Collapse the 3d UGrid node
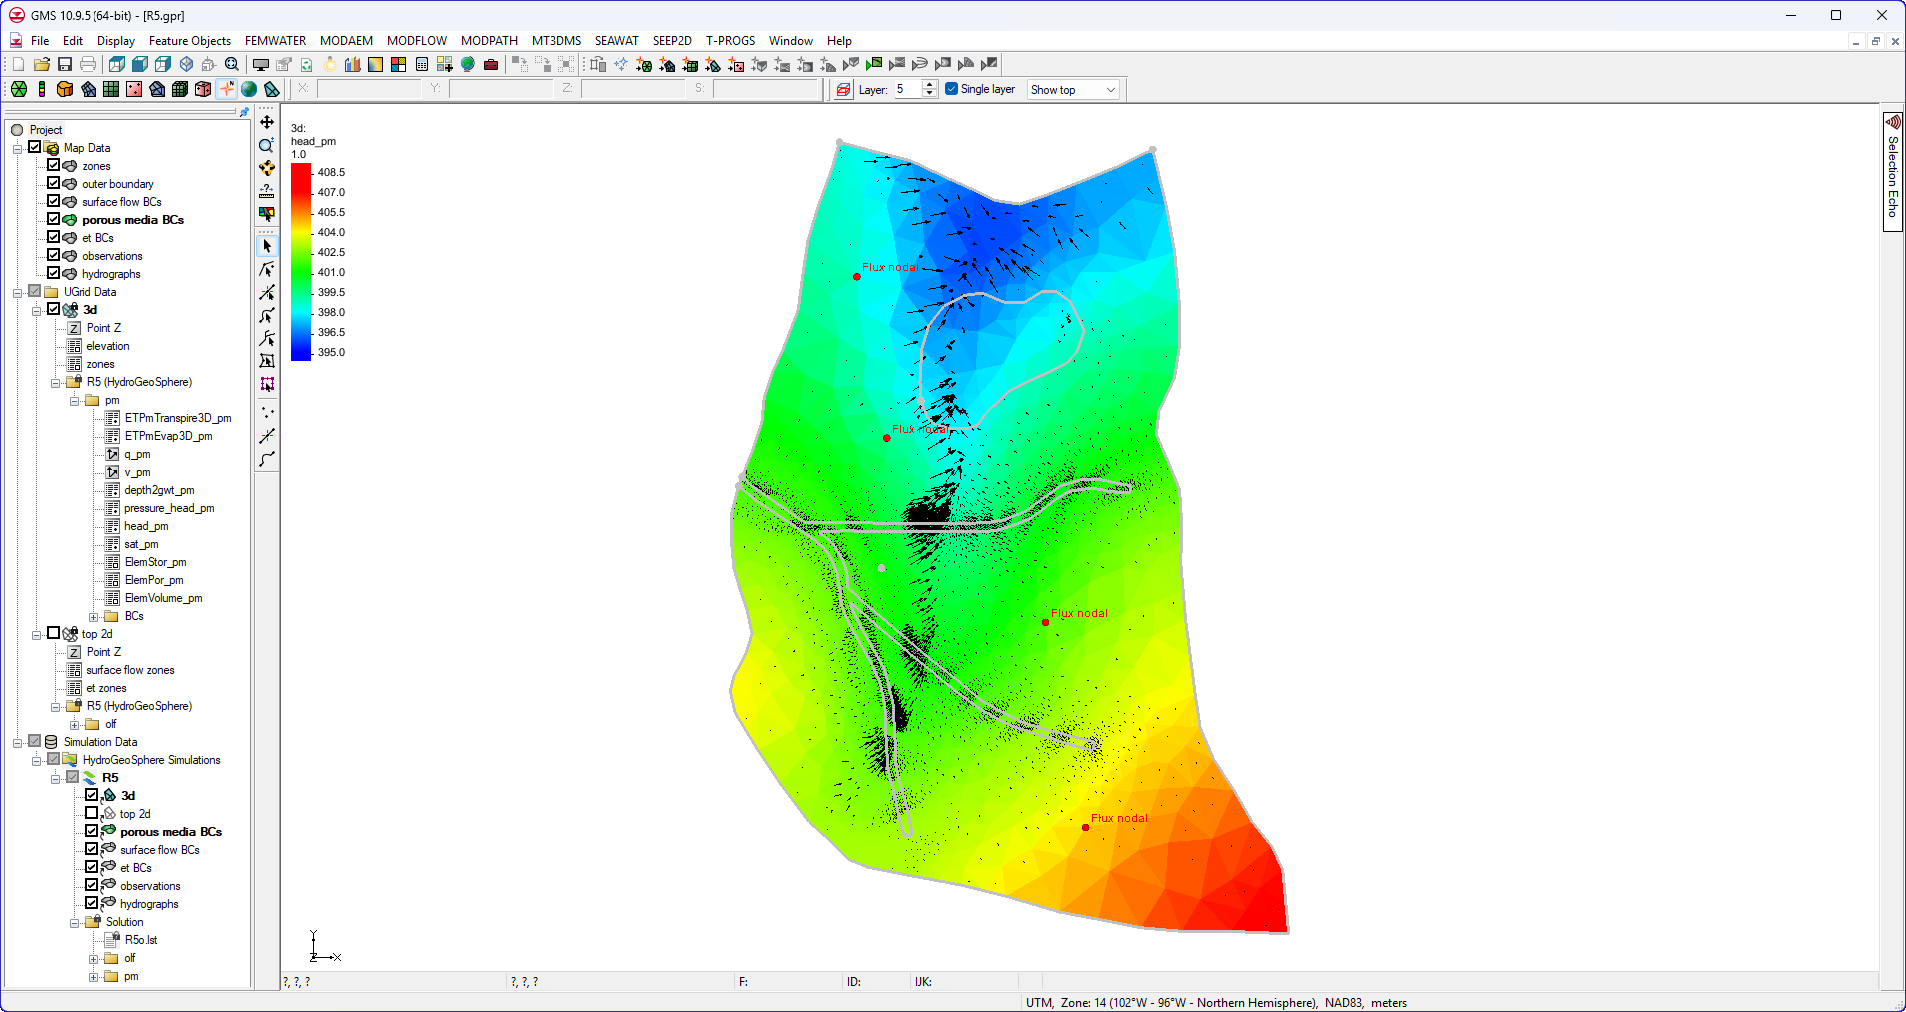The image size is (1906, 1012). pyautogui.click(x=37, y=310)
